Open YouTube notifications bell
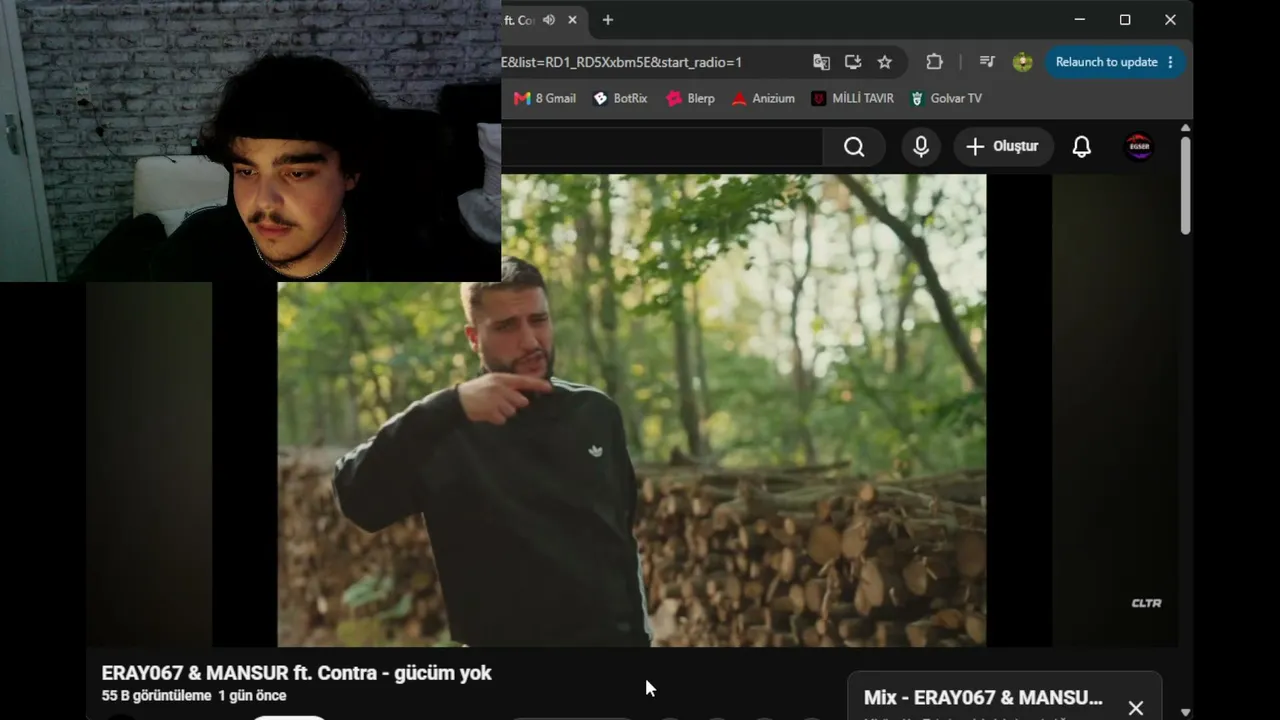 point(1081,147)
